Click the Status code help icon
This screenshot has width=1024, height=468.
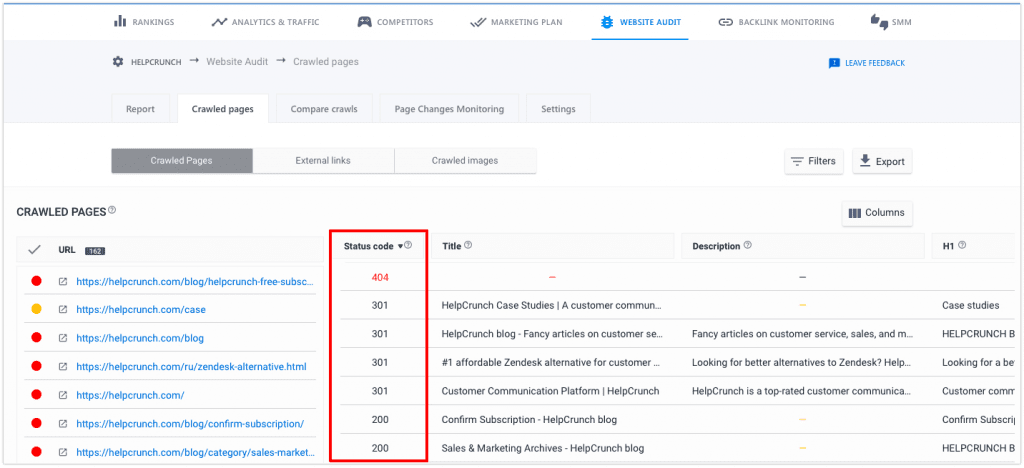click(x=408, y=245)
